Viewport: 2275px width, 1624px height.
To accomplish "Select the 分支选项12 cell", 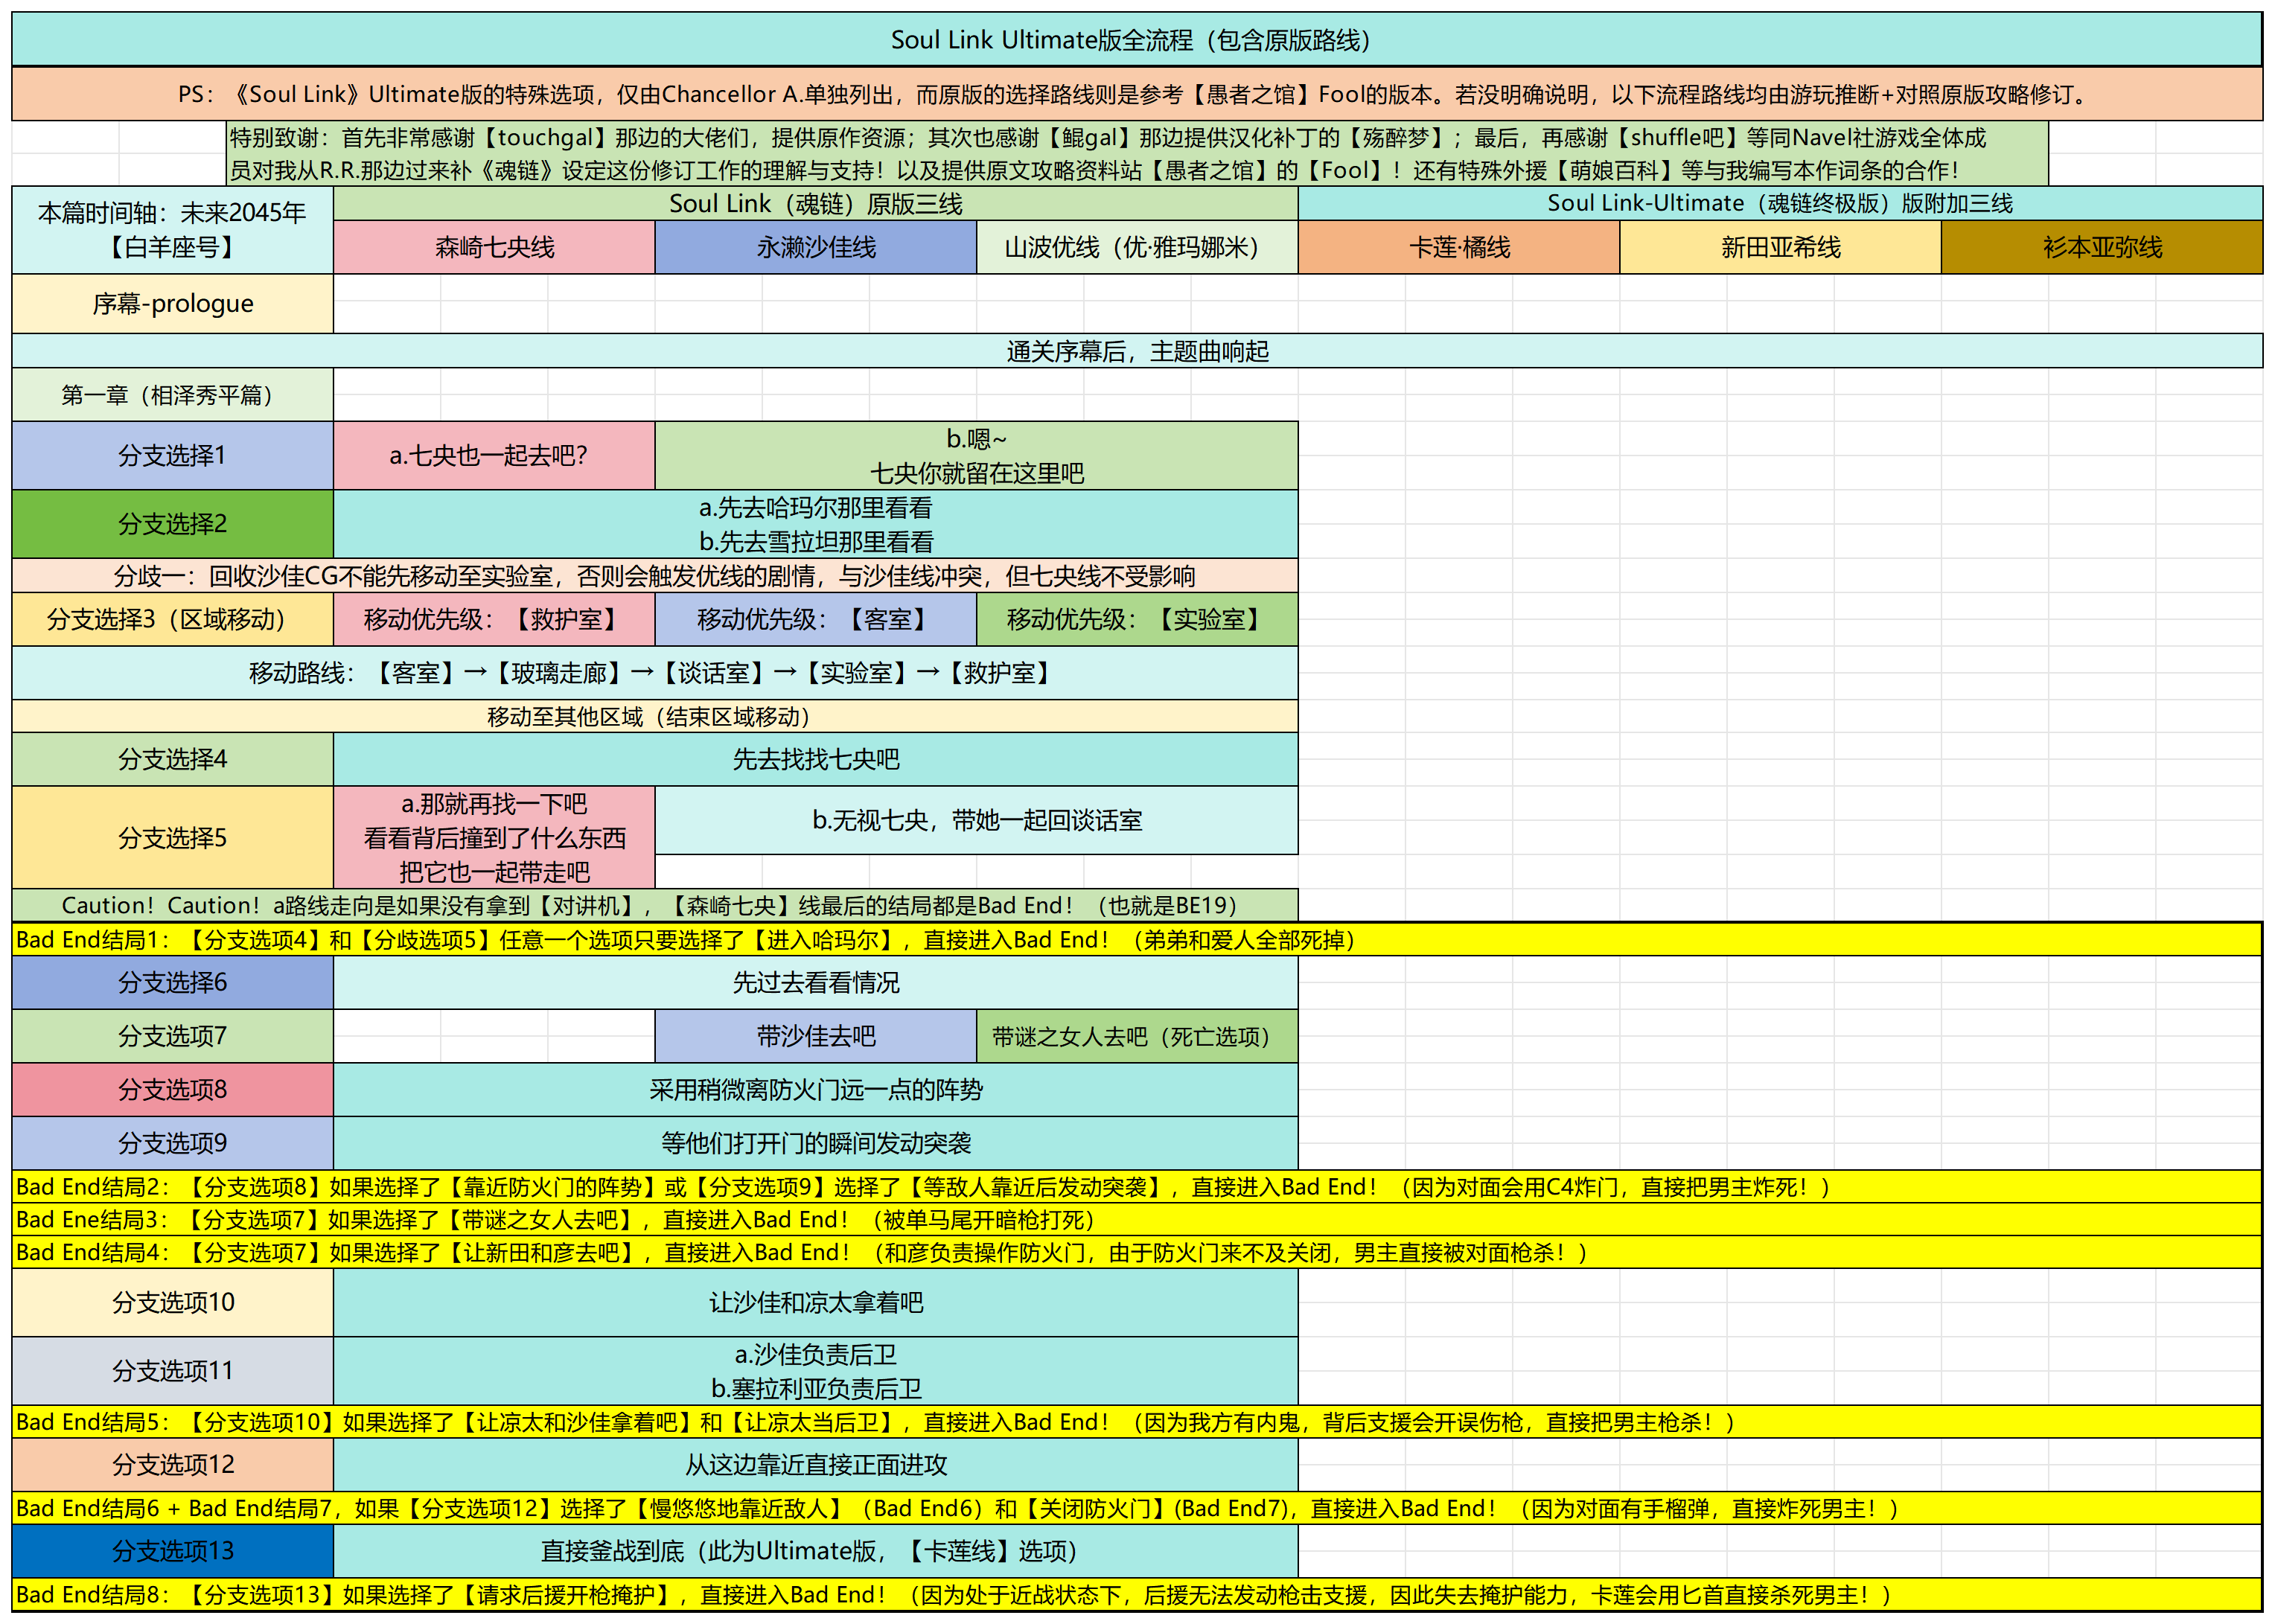I will click(x=172, y=1464).
